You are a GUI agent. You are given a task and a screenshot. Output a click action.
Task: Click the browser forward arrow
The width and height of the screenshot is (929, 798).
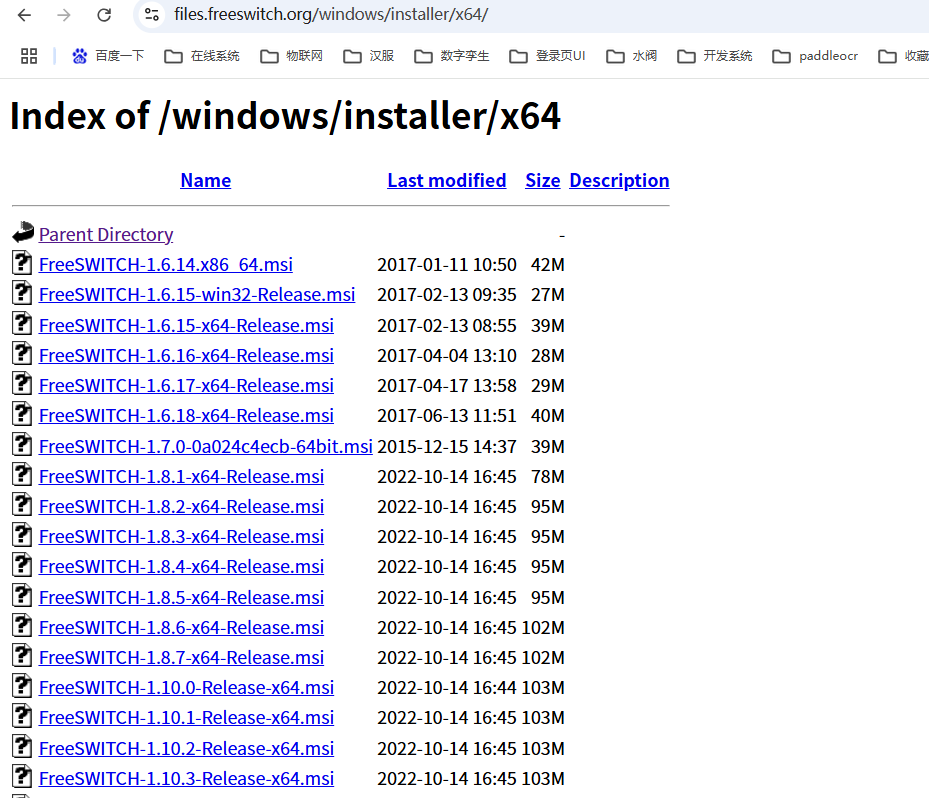point(64,15)
